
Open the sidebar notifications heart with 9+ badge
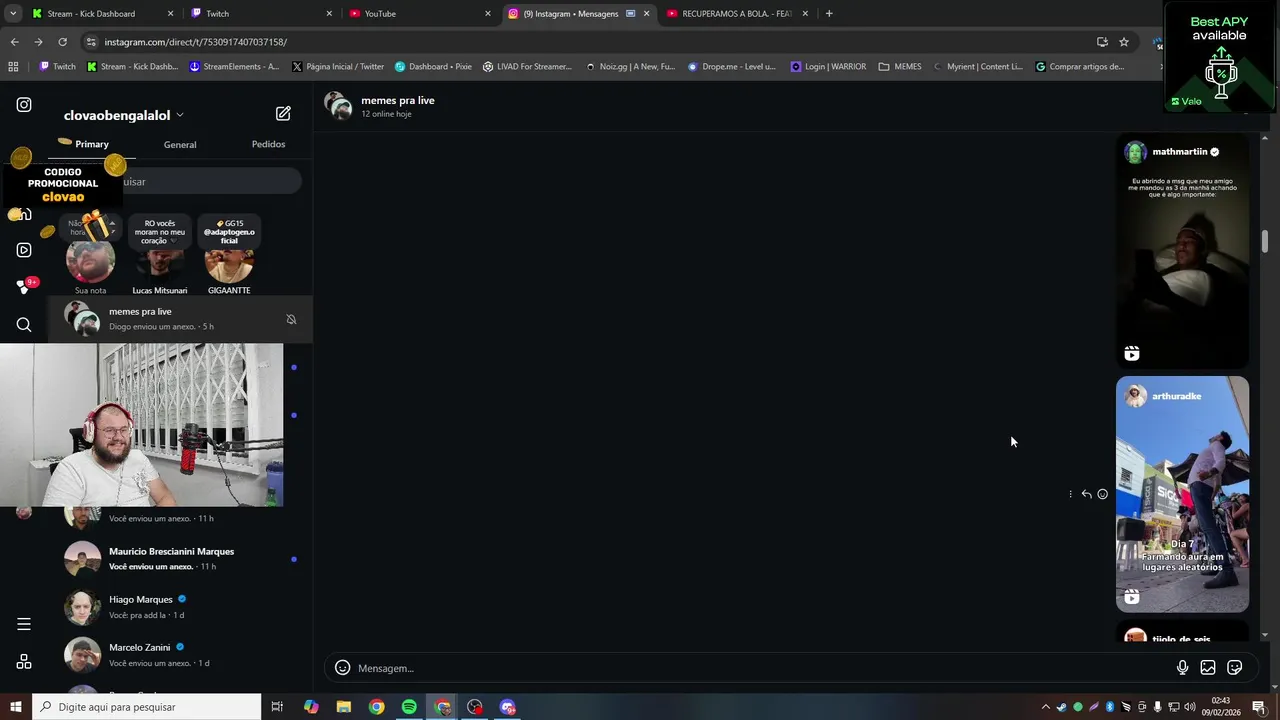24,287
